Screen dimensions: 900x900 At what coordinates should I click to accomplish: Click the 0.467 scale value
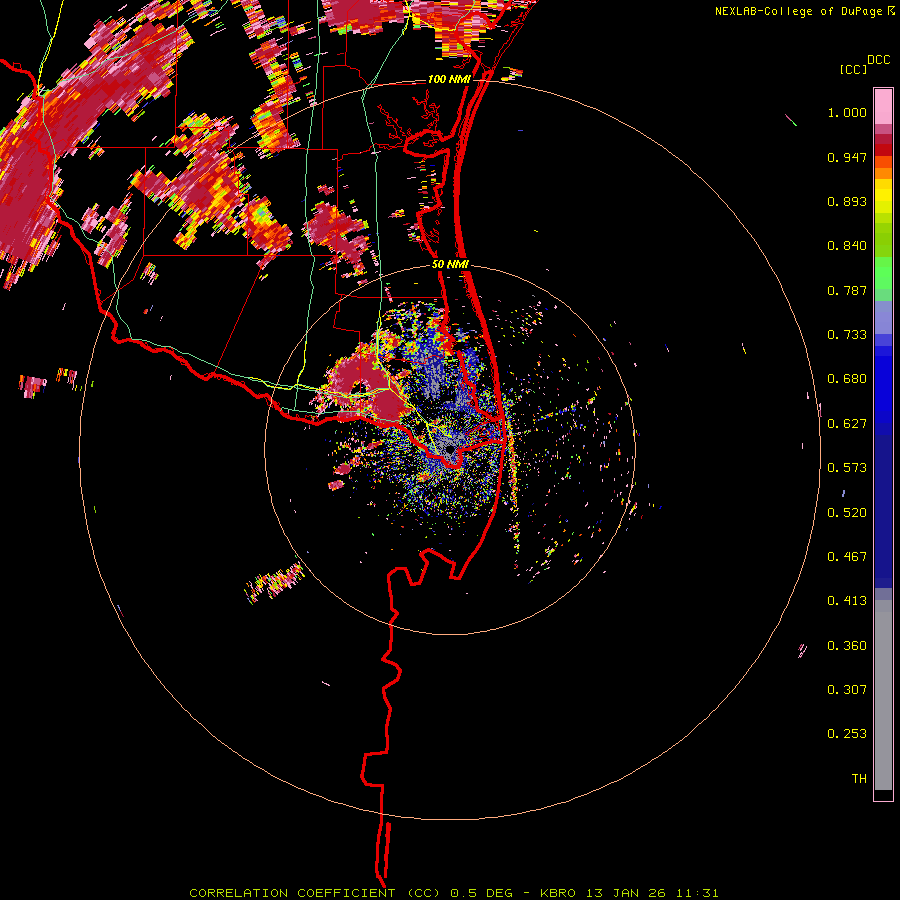847,557
